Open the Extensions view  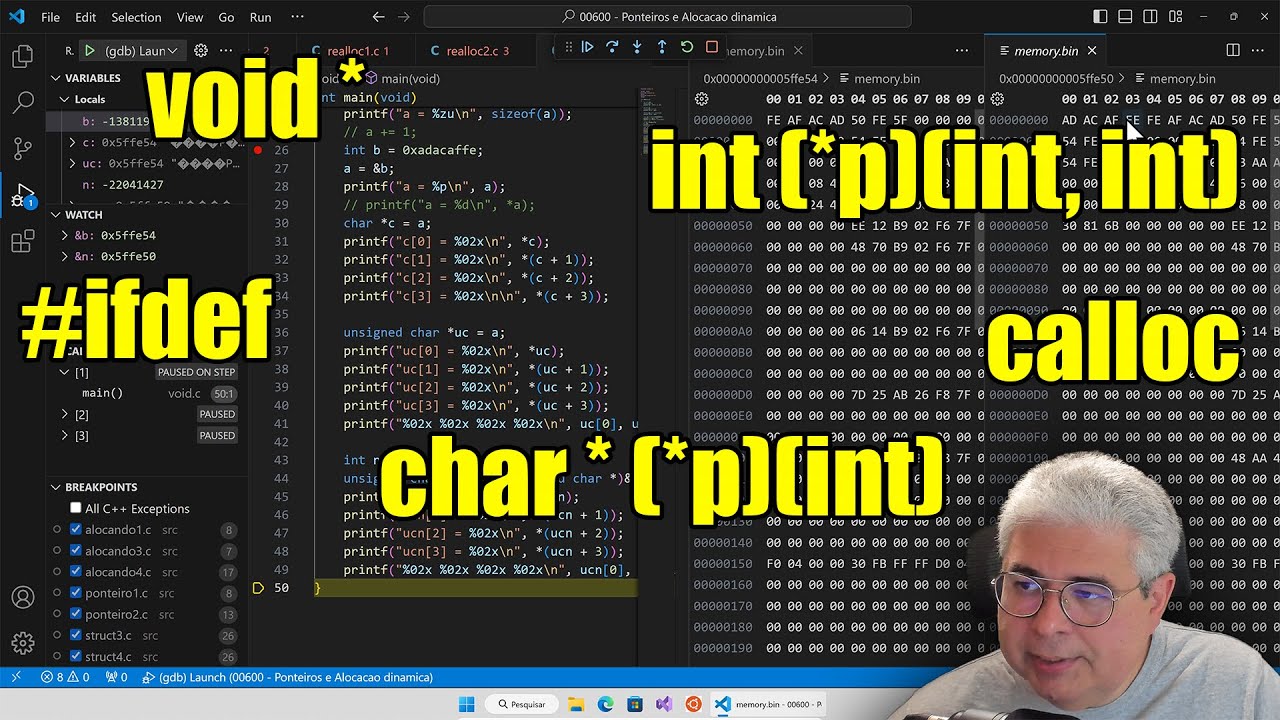click(22, 241)
